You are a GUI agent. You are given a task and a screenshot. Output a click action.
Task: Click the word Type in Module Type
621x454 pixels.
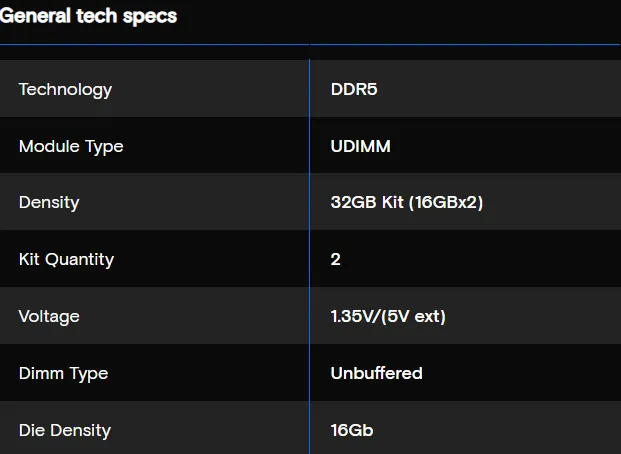coord(105,147)
